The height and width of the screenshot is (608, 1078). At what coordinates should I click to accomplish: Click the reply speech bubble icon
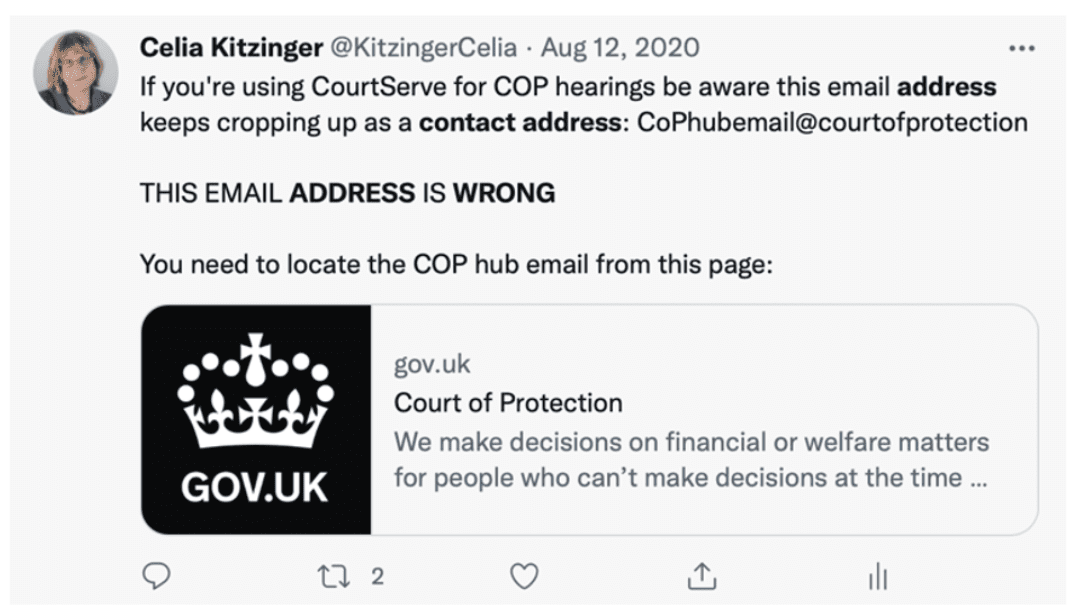[x=156, y=576]
